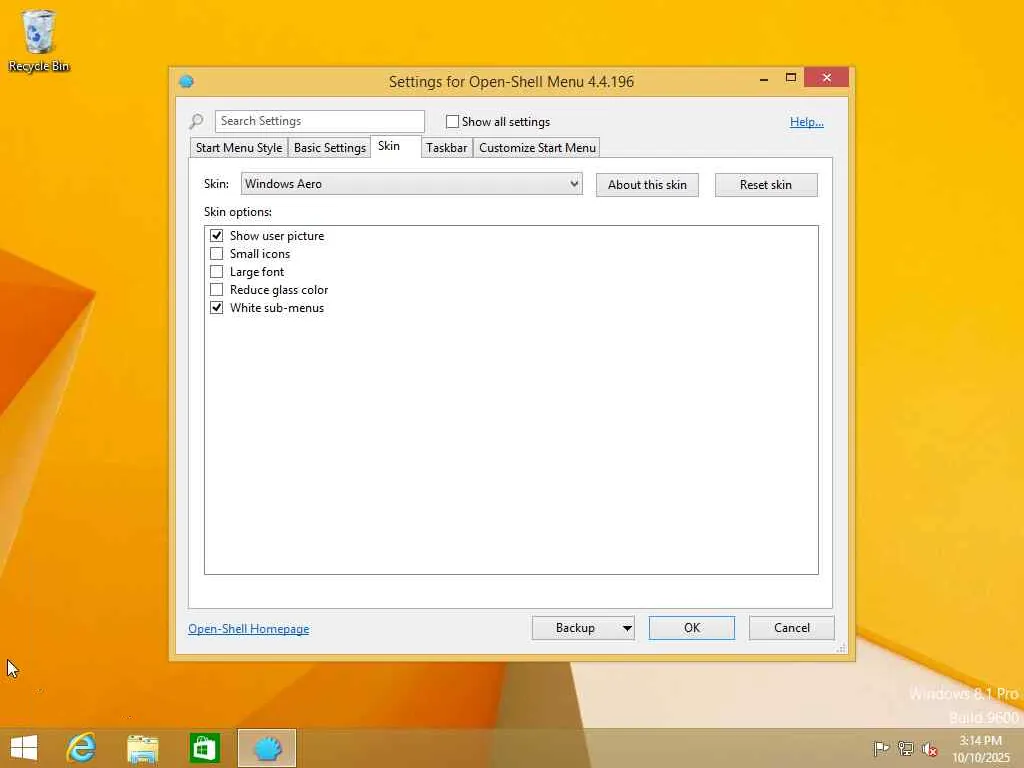
Task: Open the Help link
Action: [807, 121]
